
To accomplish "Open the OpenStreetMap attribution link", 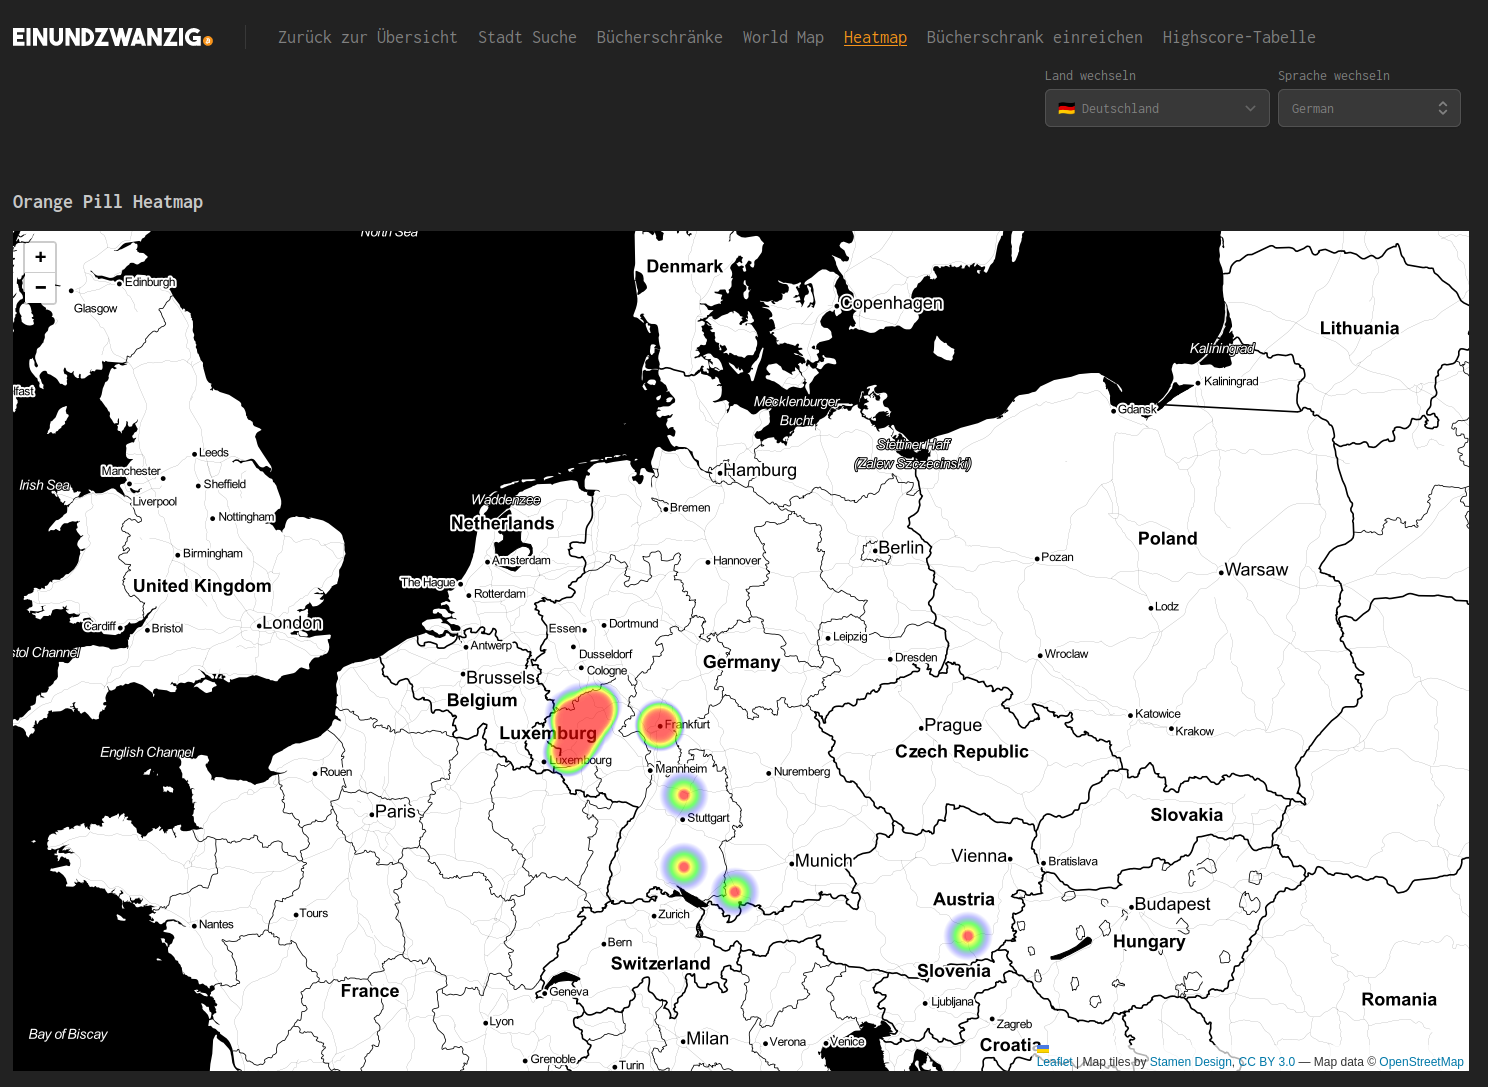I will 1421,1062.
